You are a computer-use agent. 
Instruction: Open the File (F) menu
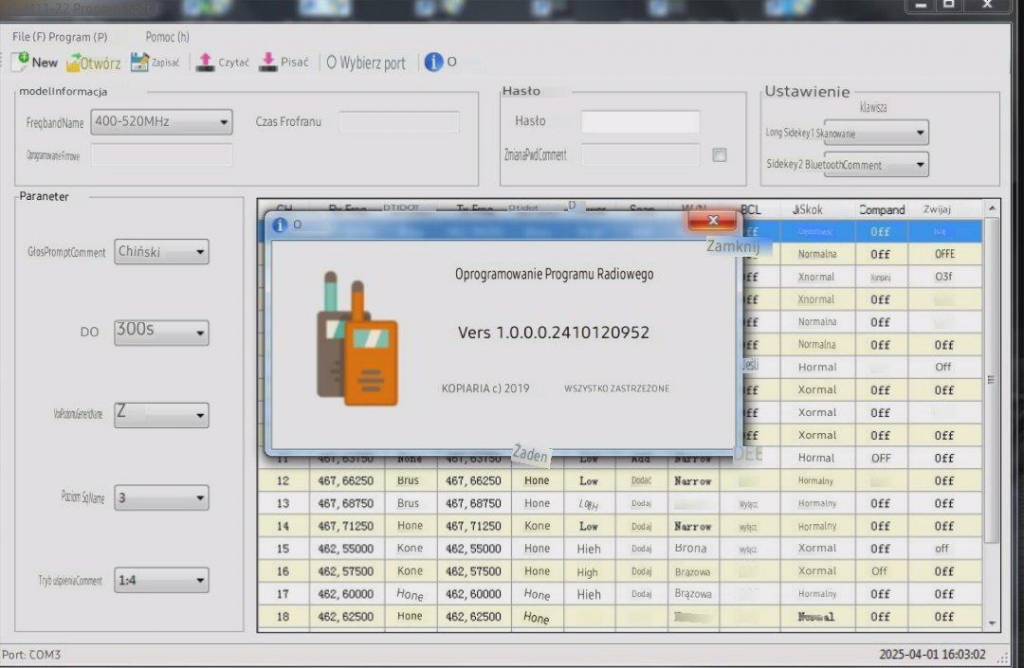(x=28, y=37)
